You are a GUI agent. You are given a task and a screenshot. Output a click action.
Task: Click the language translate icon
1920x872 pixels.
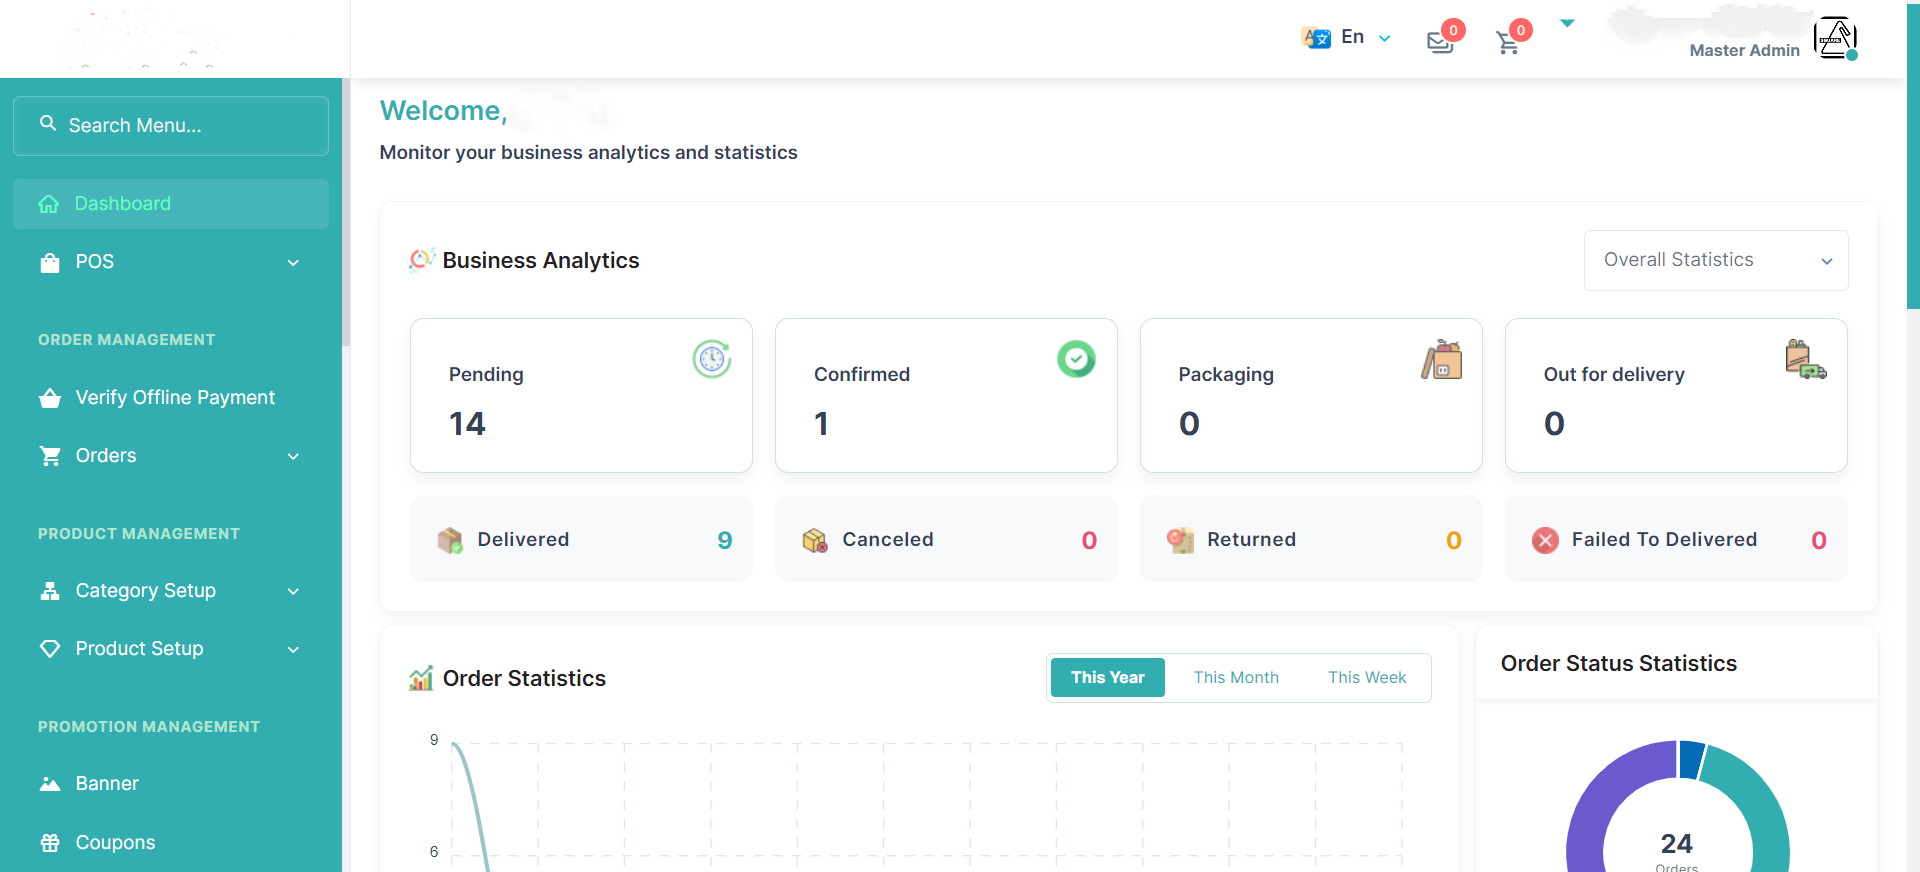[x=1316, y=38]
